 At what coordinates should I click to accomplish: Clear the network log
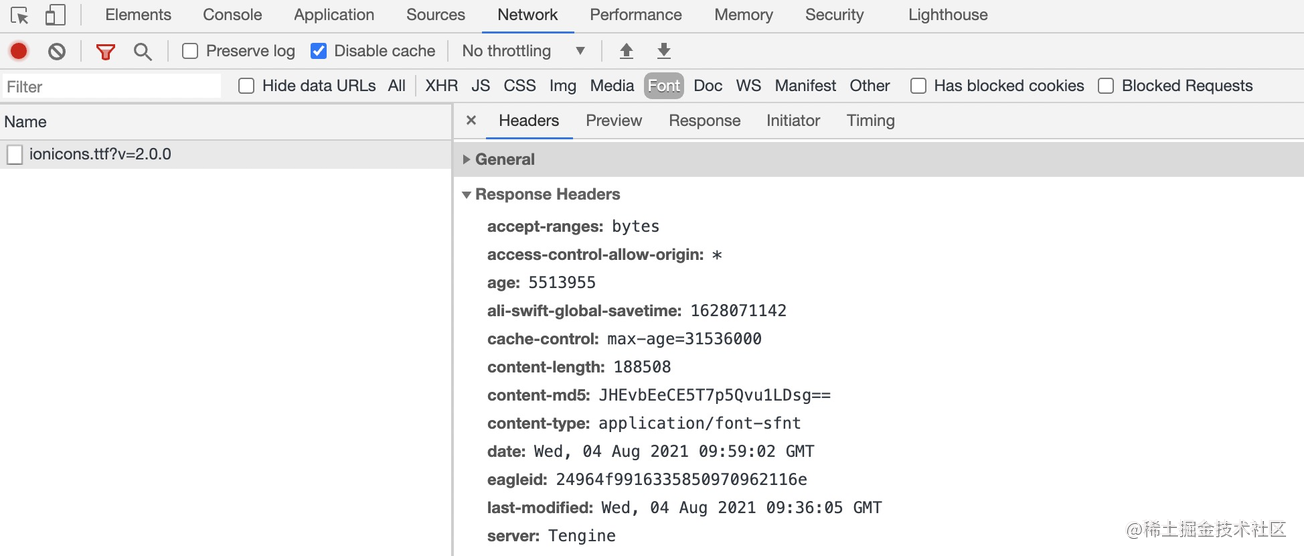click(x=57, y=51)
